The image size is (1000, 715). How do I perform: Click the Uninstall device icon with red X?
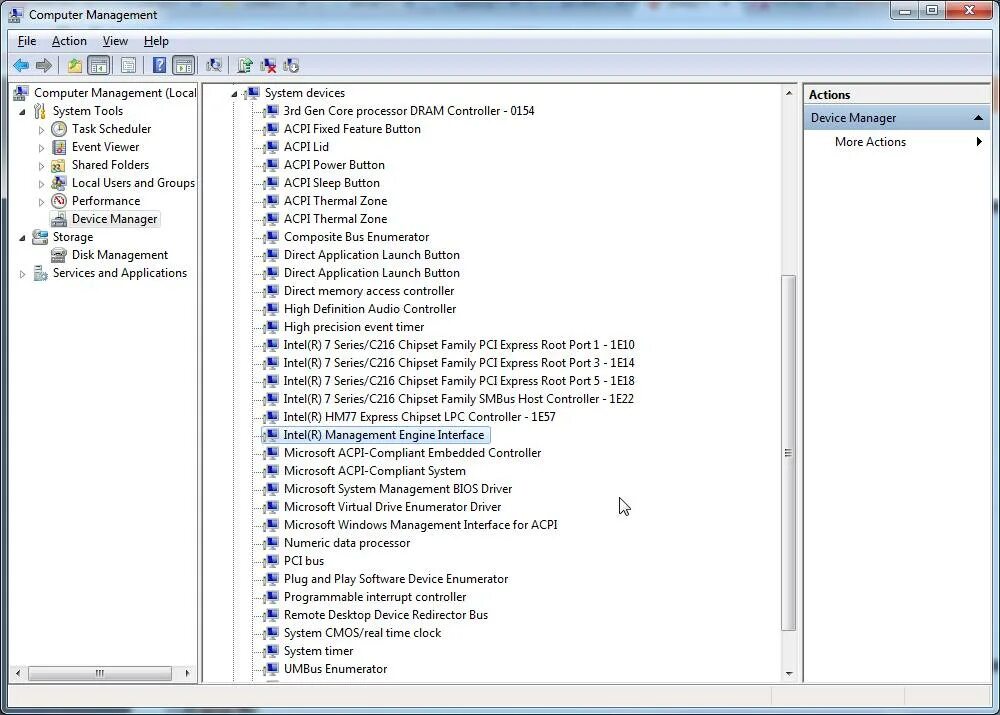268,65
